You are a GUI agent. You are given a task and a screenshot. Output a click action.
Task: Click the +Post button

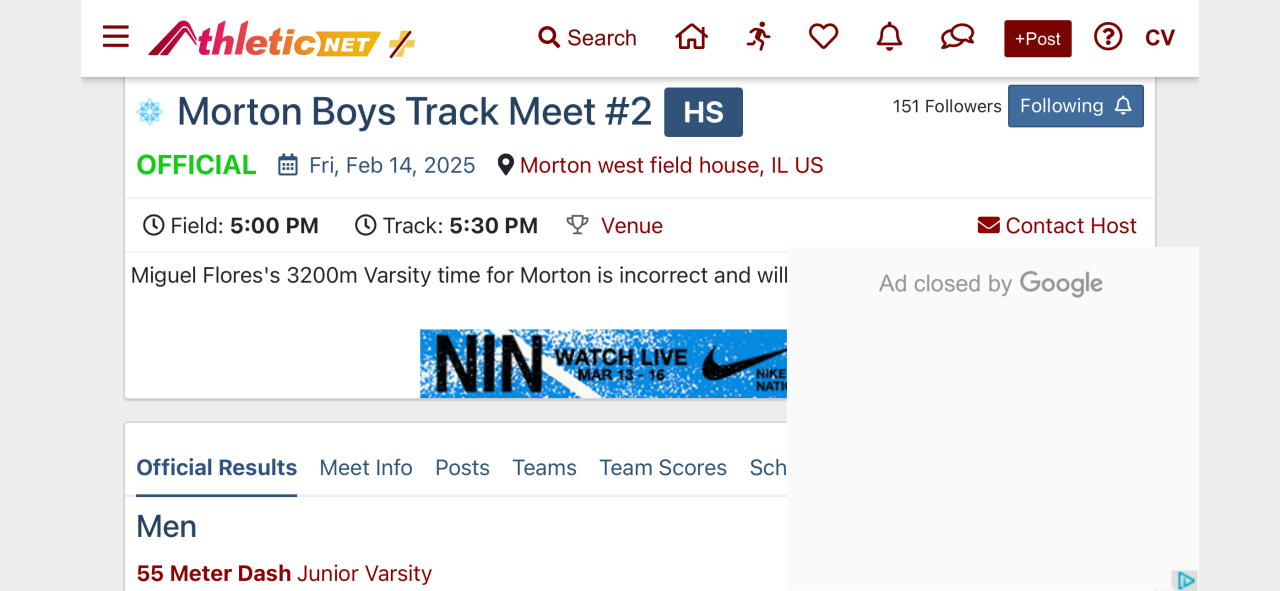(1038, 39)
